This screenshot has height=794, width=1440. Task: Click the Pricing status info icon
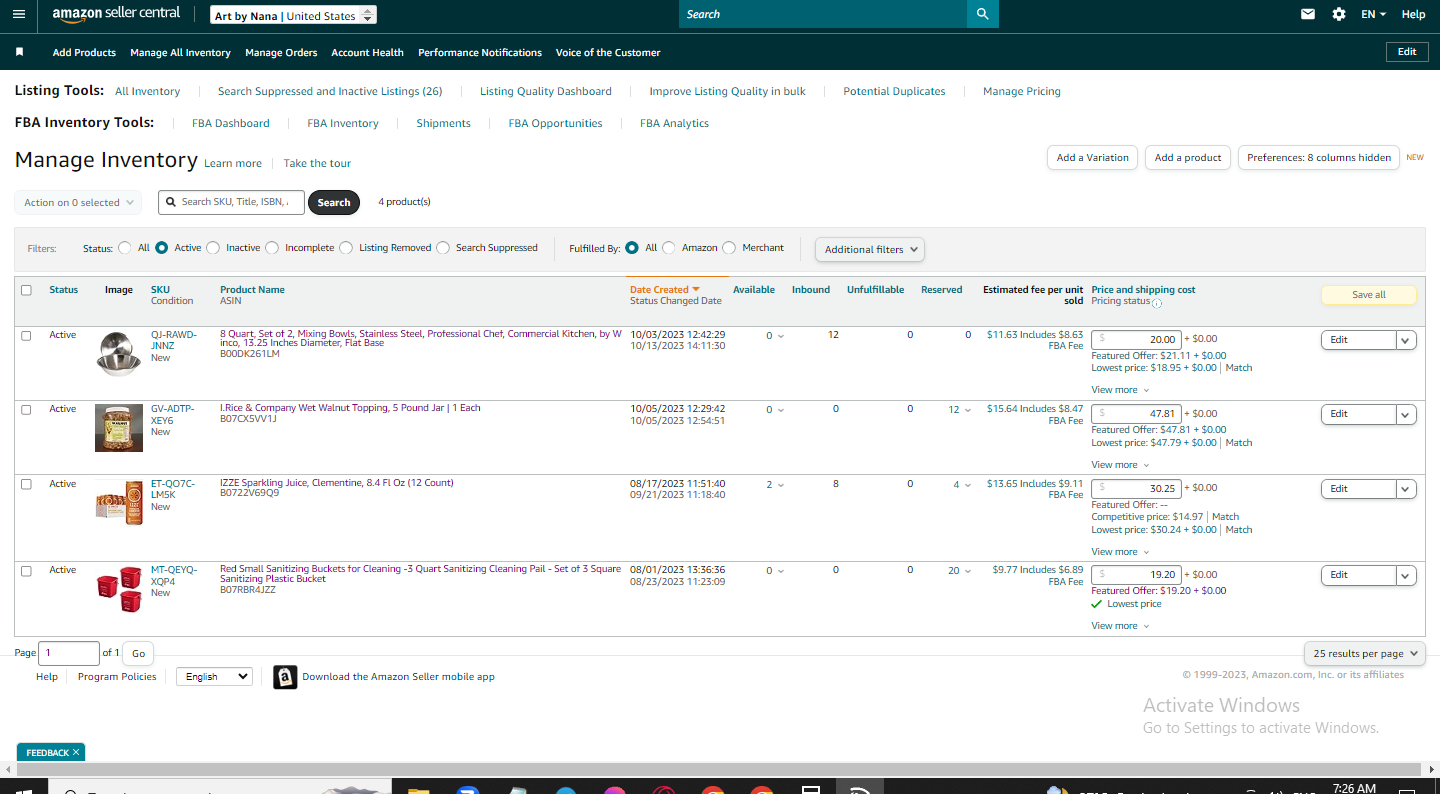tap(1157, 303)
